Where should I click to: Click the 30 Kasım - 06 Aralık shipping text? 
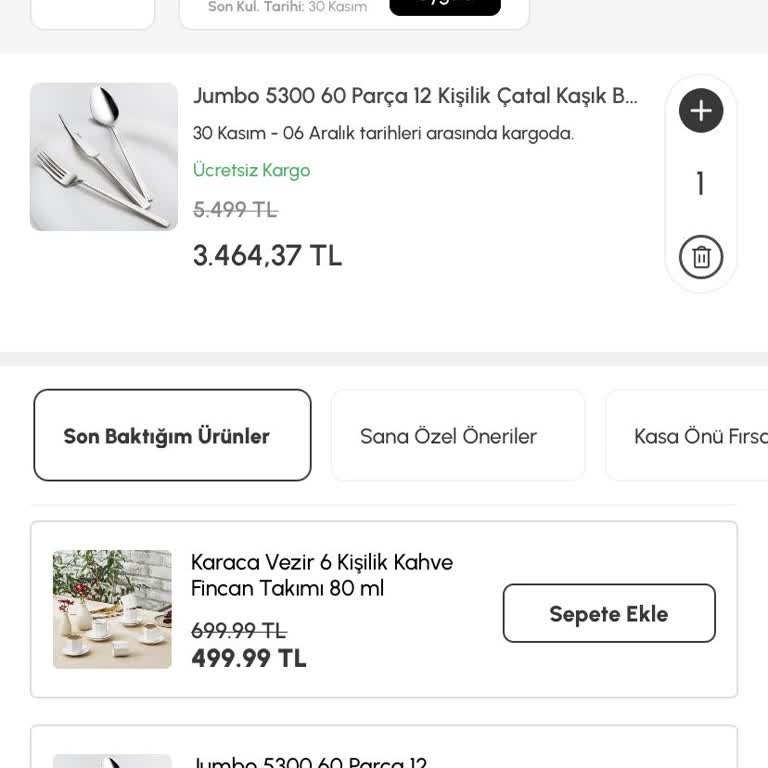[x=383, y=133]
